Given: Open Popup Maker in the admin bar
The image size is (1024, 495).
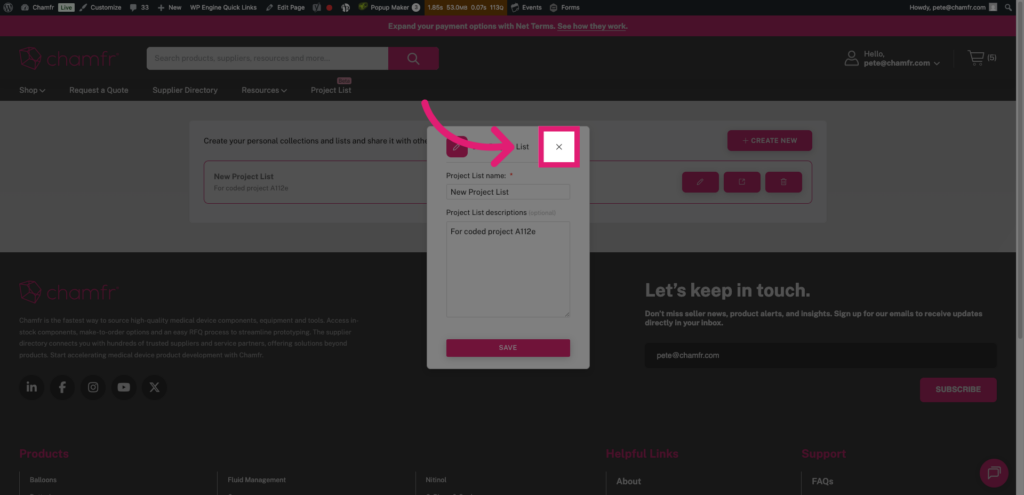Looking at the screenshot, I should [x=389, y=7].
